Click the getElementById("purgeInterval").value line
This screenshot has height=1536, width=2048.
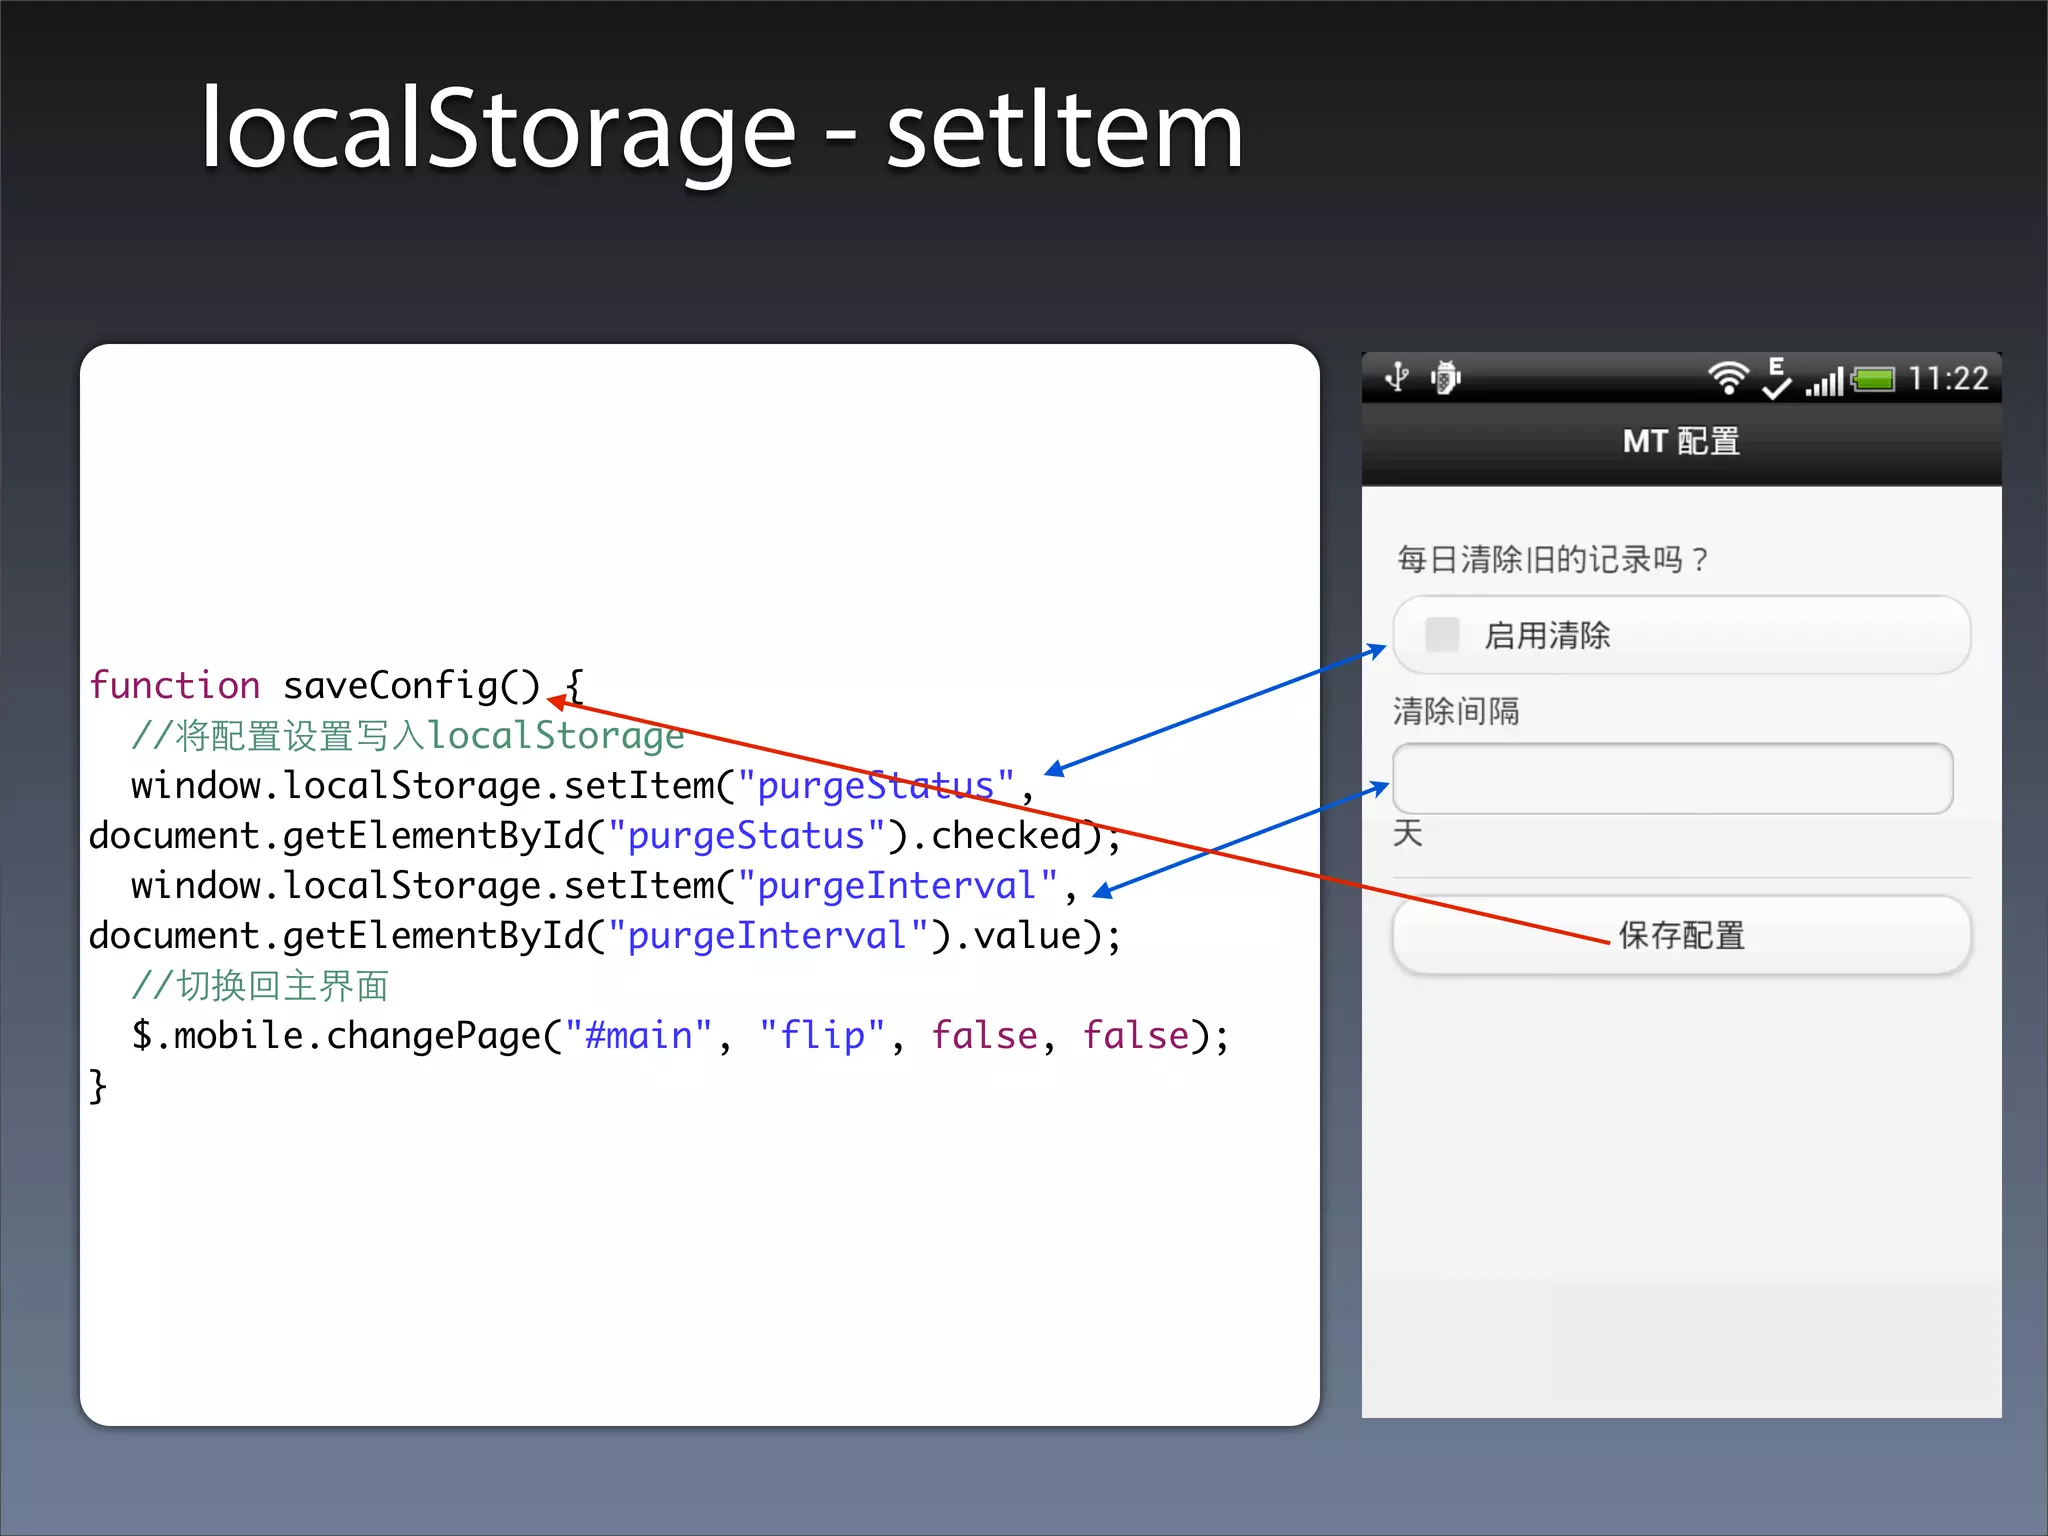click(605, 936)
